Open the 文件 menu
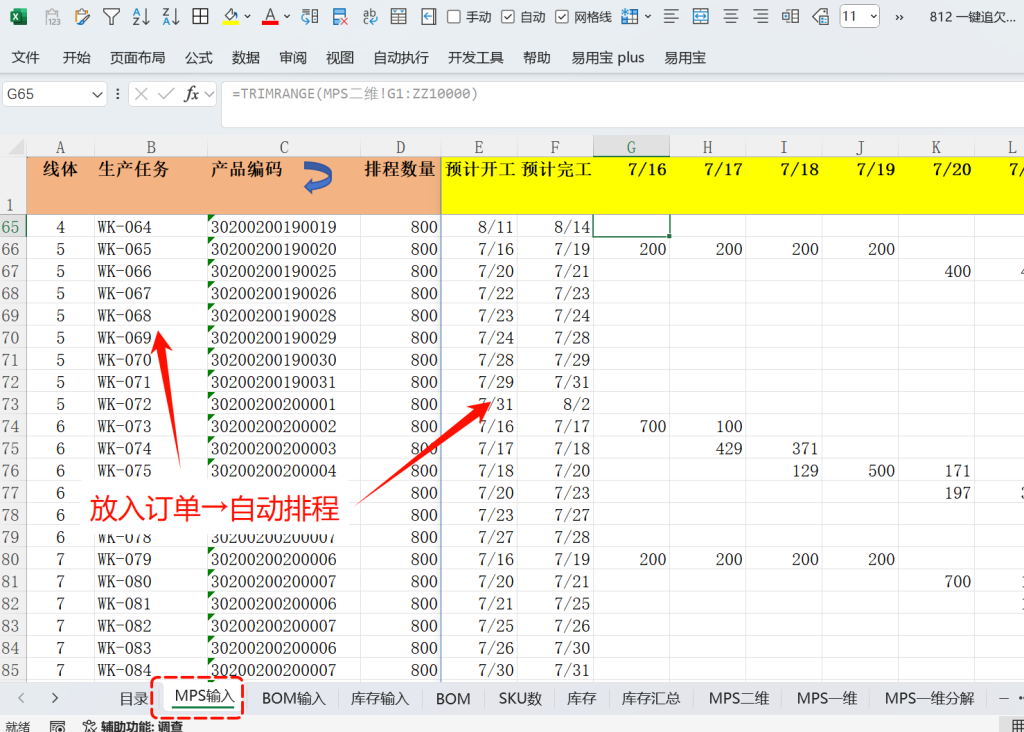 pos(25,57)
